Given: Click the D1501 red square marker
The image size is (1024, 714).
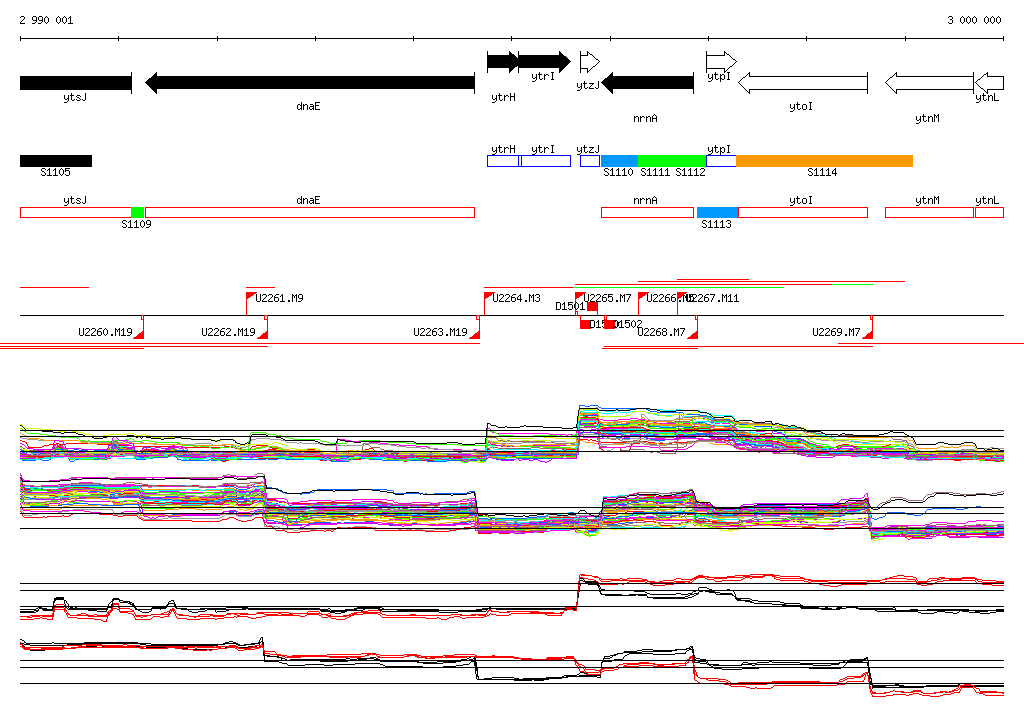Looking at the screenshot, I should click(x=592, y=306).
